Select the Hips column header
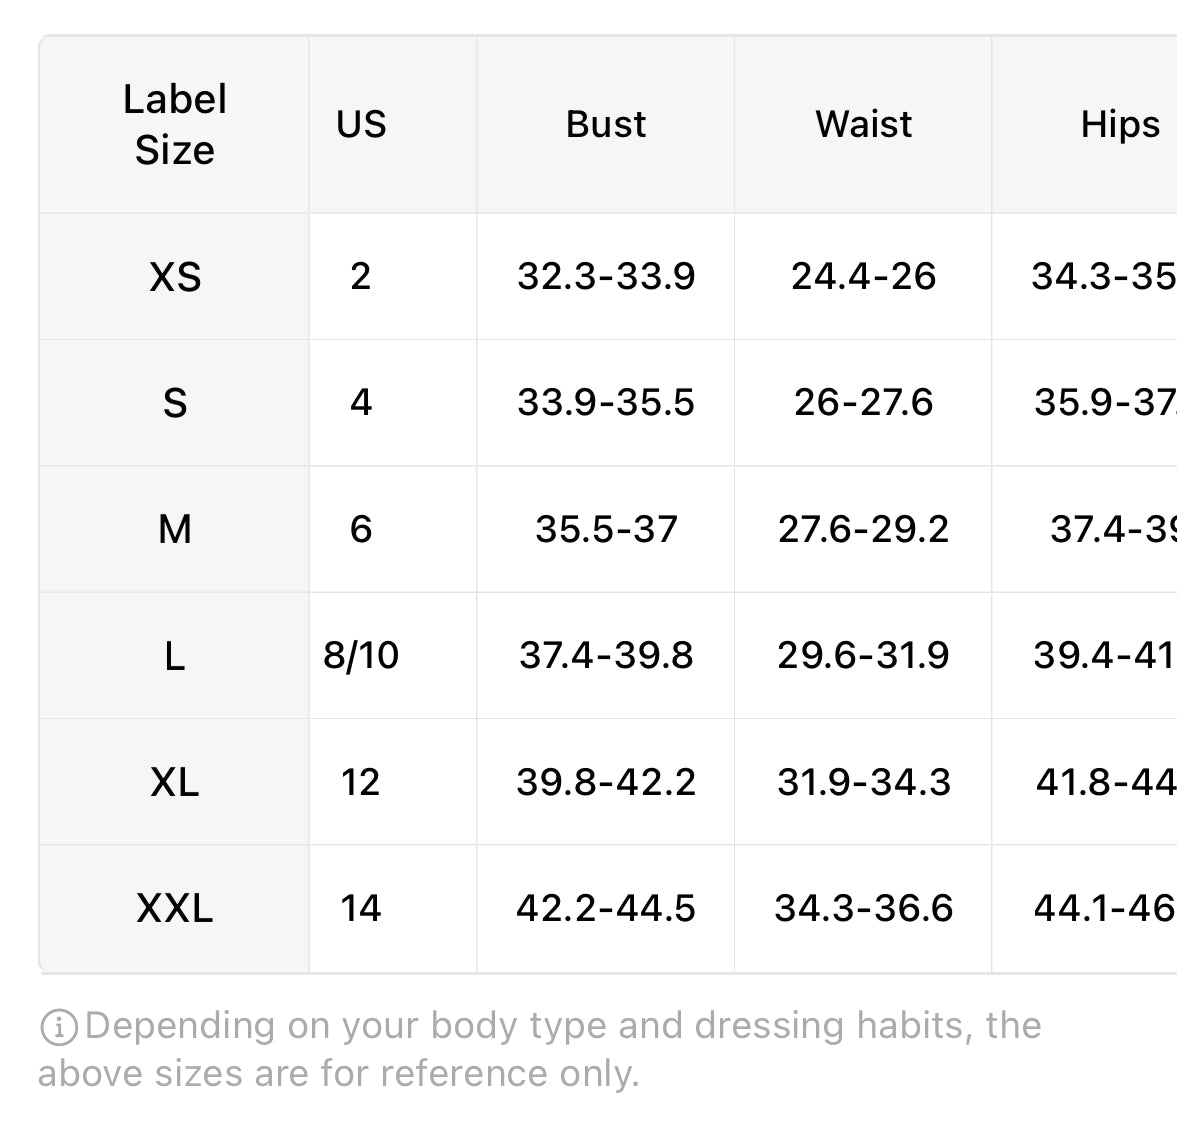 pyautogui.click(x=1120, y=125)
